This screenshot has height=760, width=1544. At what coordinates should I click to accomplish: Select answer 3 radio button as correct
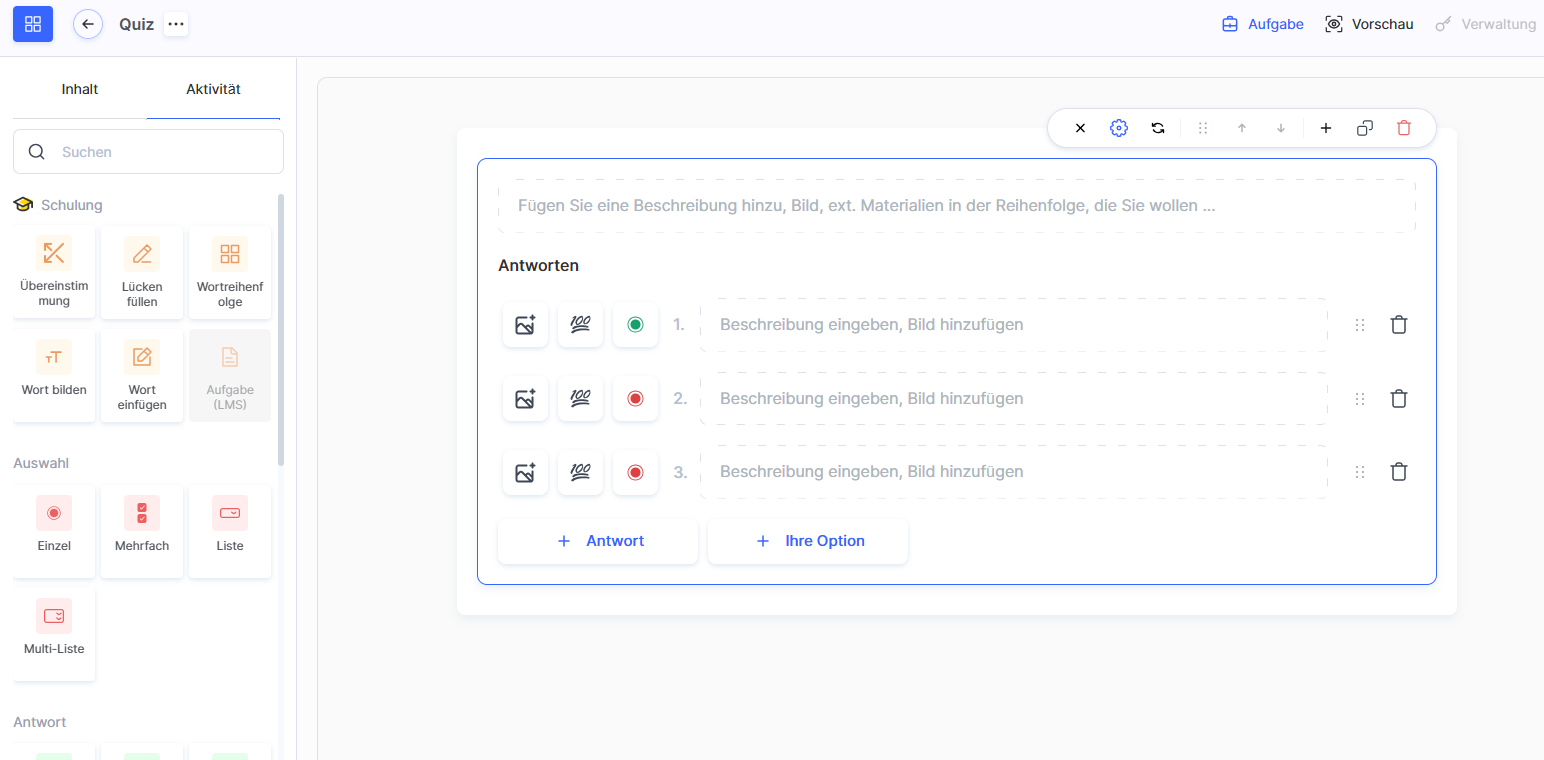point(635,472)
